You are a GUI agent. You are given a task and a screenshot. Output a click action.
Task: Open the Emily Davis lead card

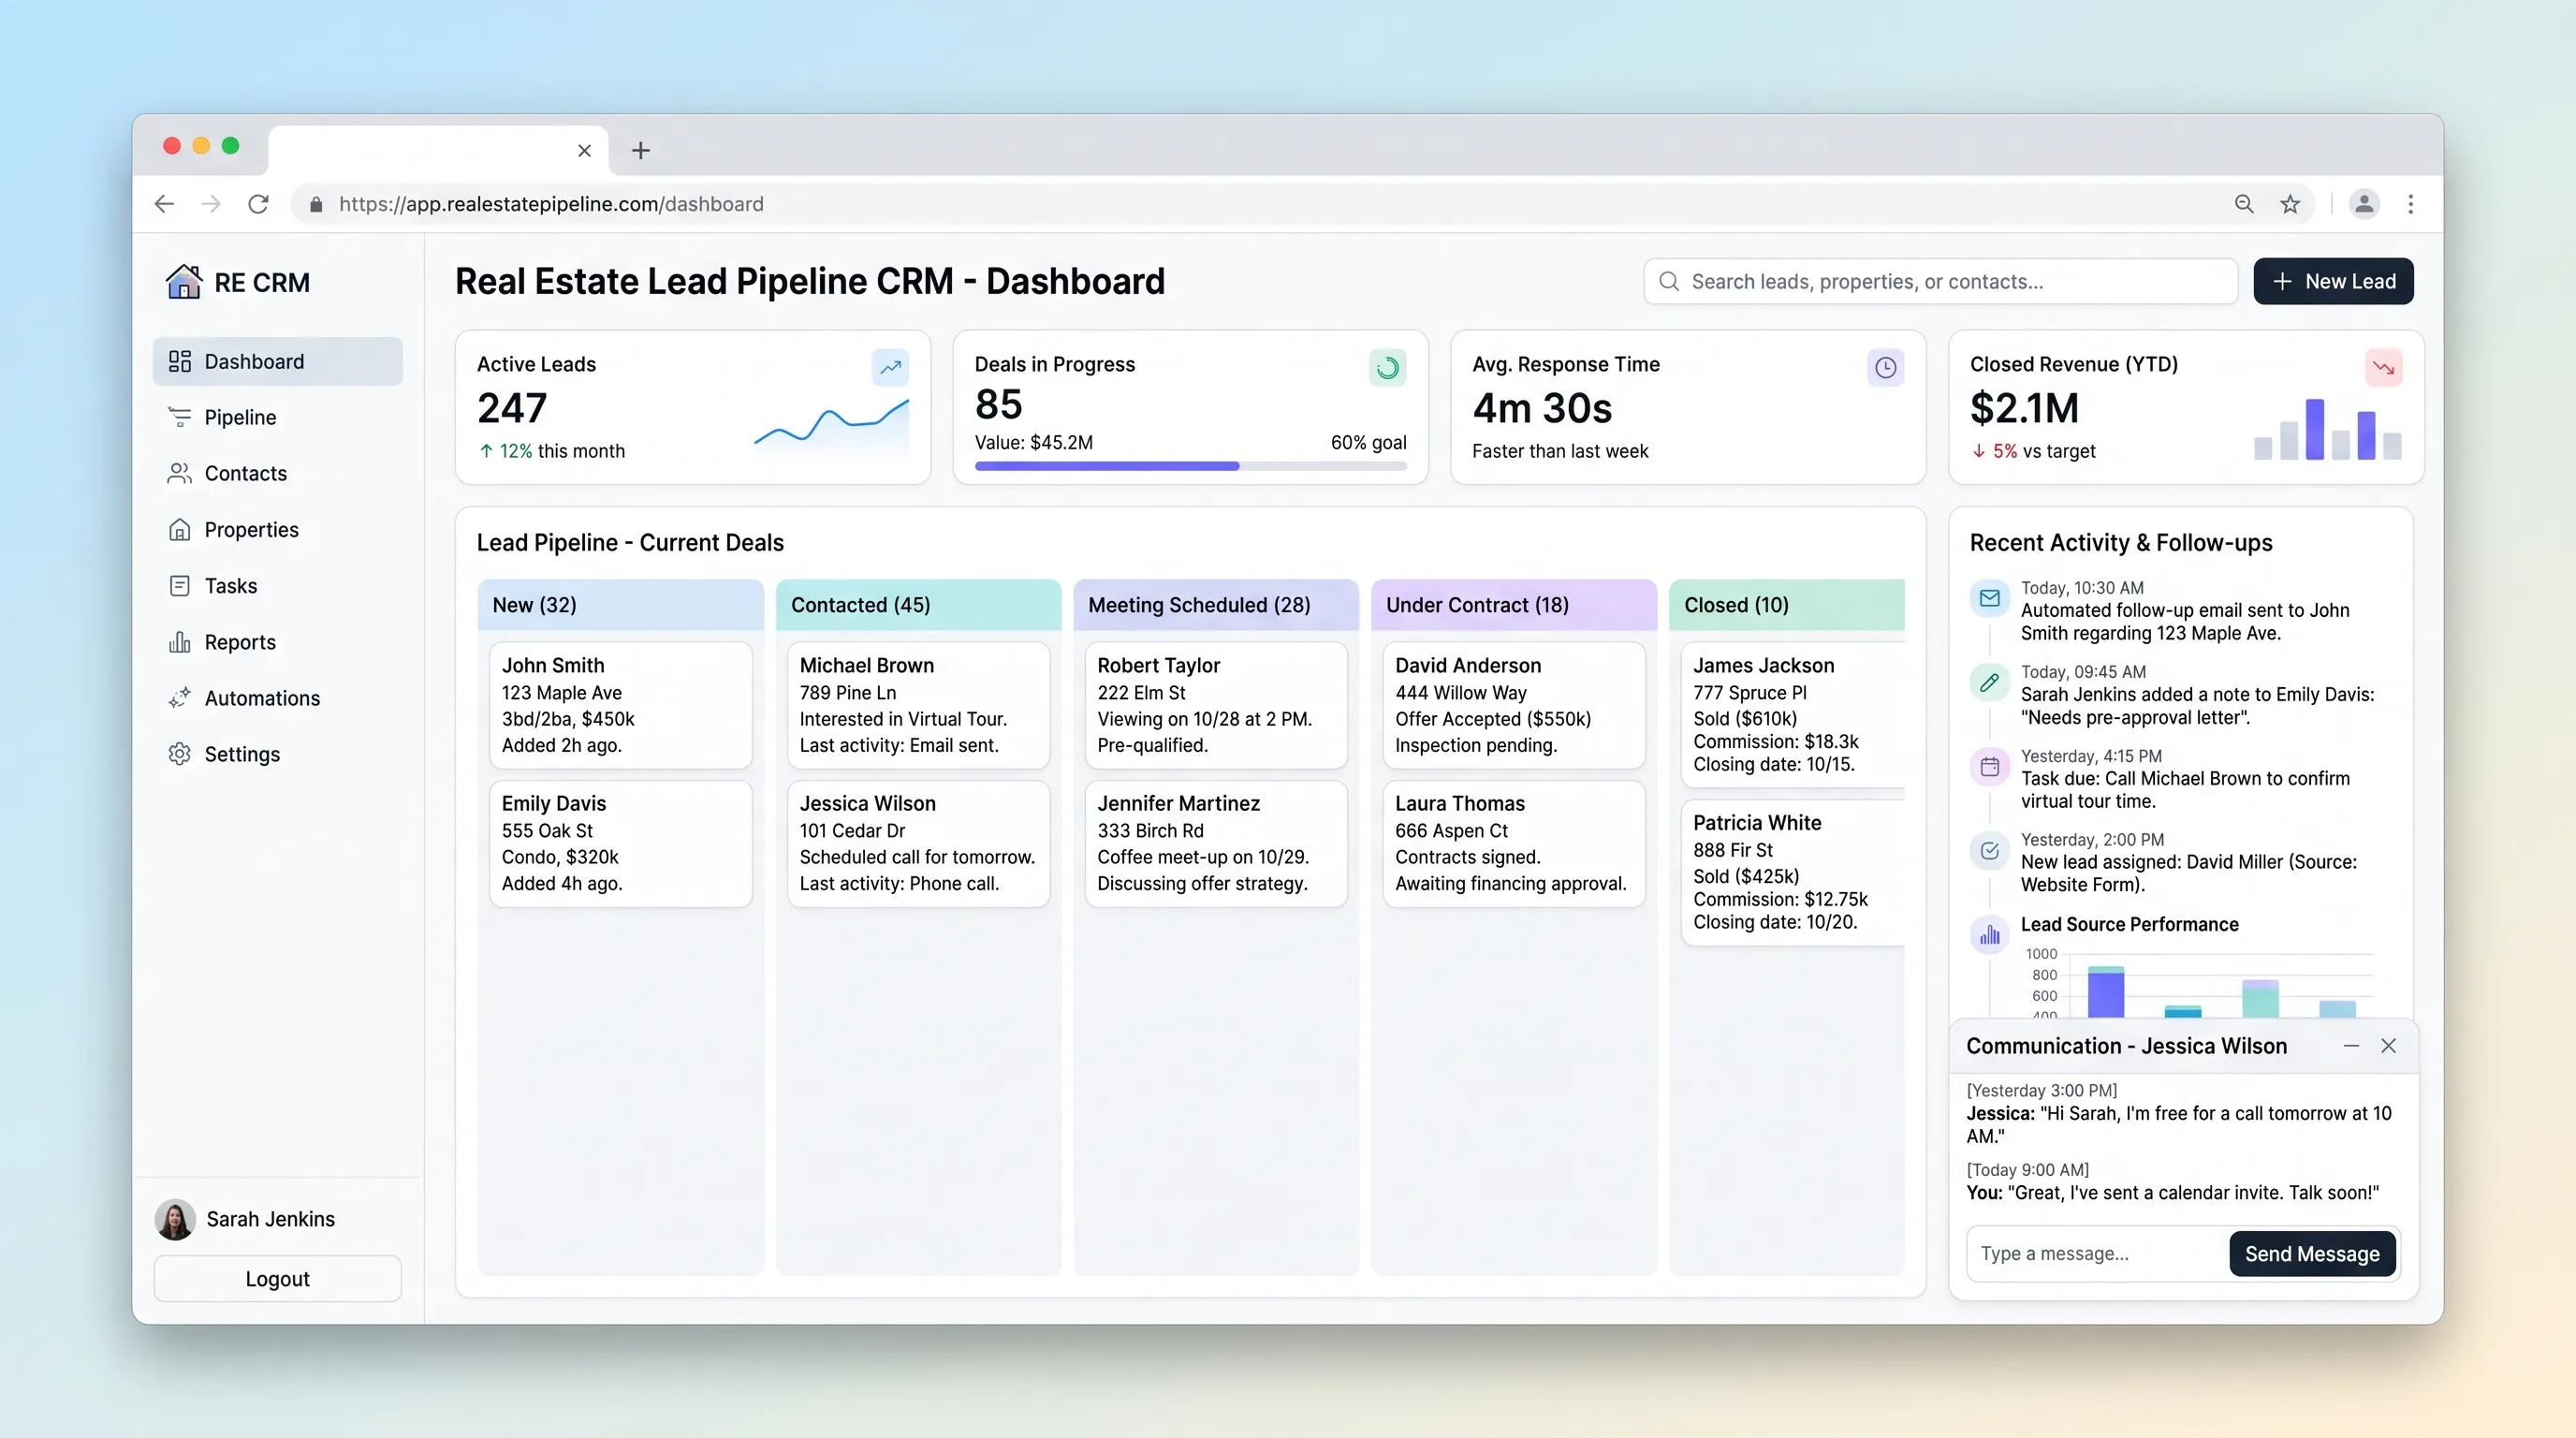click(620, 843)
